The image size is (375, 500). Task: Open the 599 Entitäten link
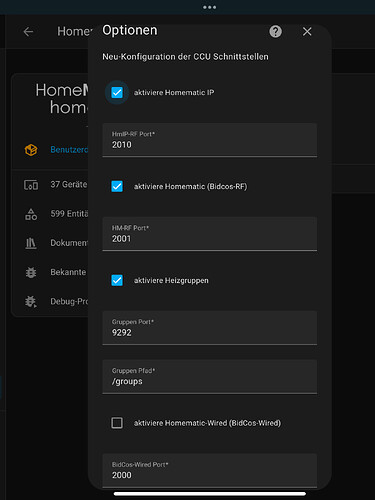(x=69, y=214)
